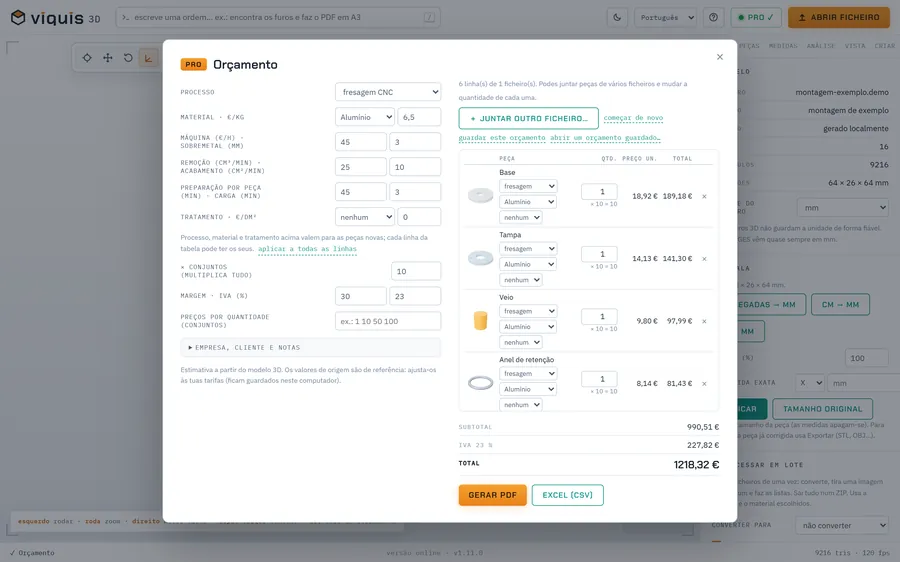Open the Tratamento nenhum dropdown
The image size is (900, 562).
[x=364, y=217]
